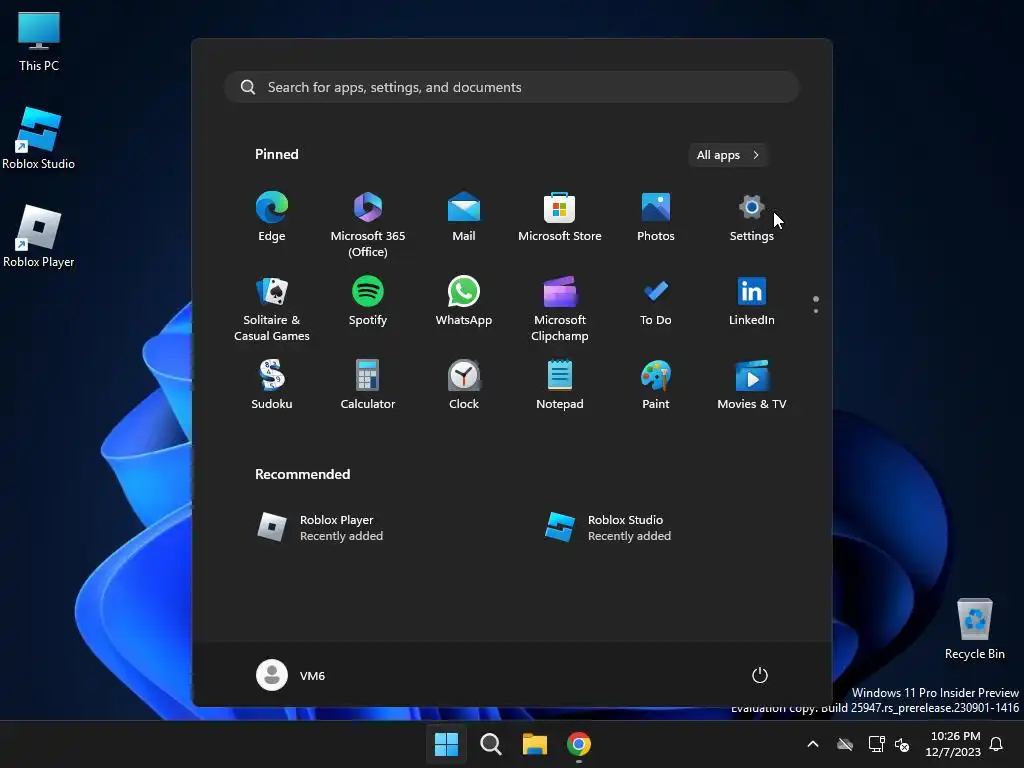Select This PC desktop icon
This screenshot has height=768, width=1024.
point(39,42)
